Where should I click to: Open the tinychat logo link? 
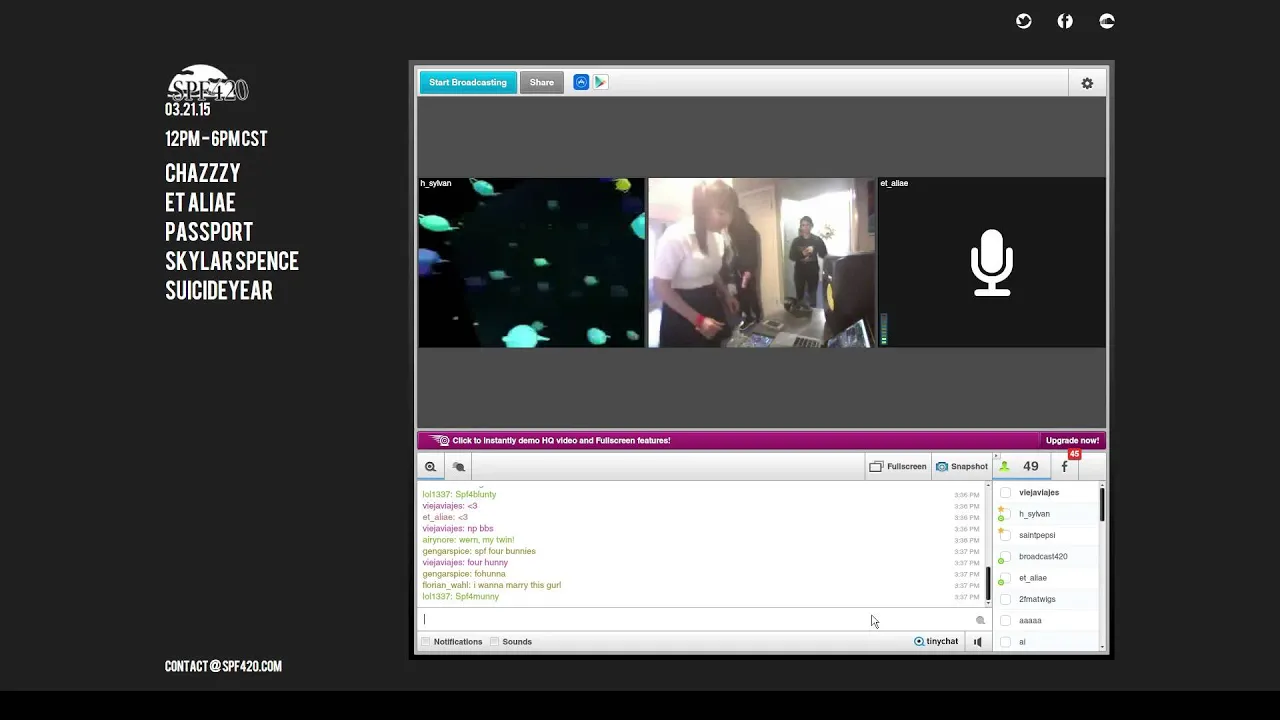tap(936, 641)
